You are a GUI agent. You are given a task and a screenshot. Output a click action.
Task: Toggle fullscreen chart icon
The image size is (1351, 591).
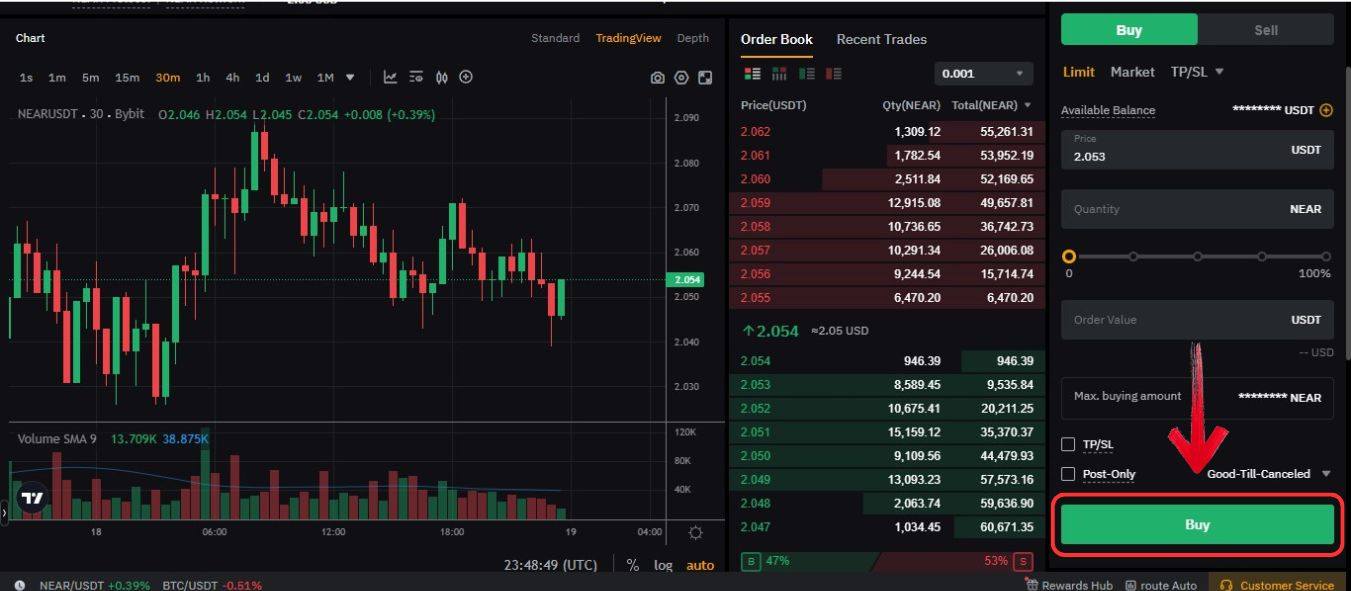705,78
